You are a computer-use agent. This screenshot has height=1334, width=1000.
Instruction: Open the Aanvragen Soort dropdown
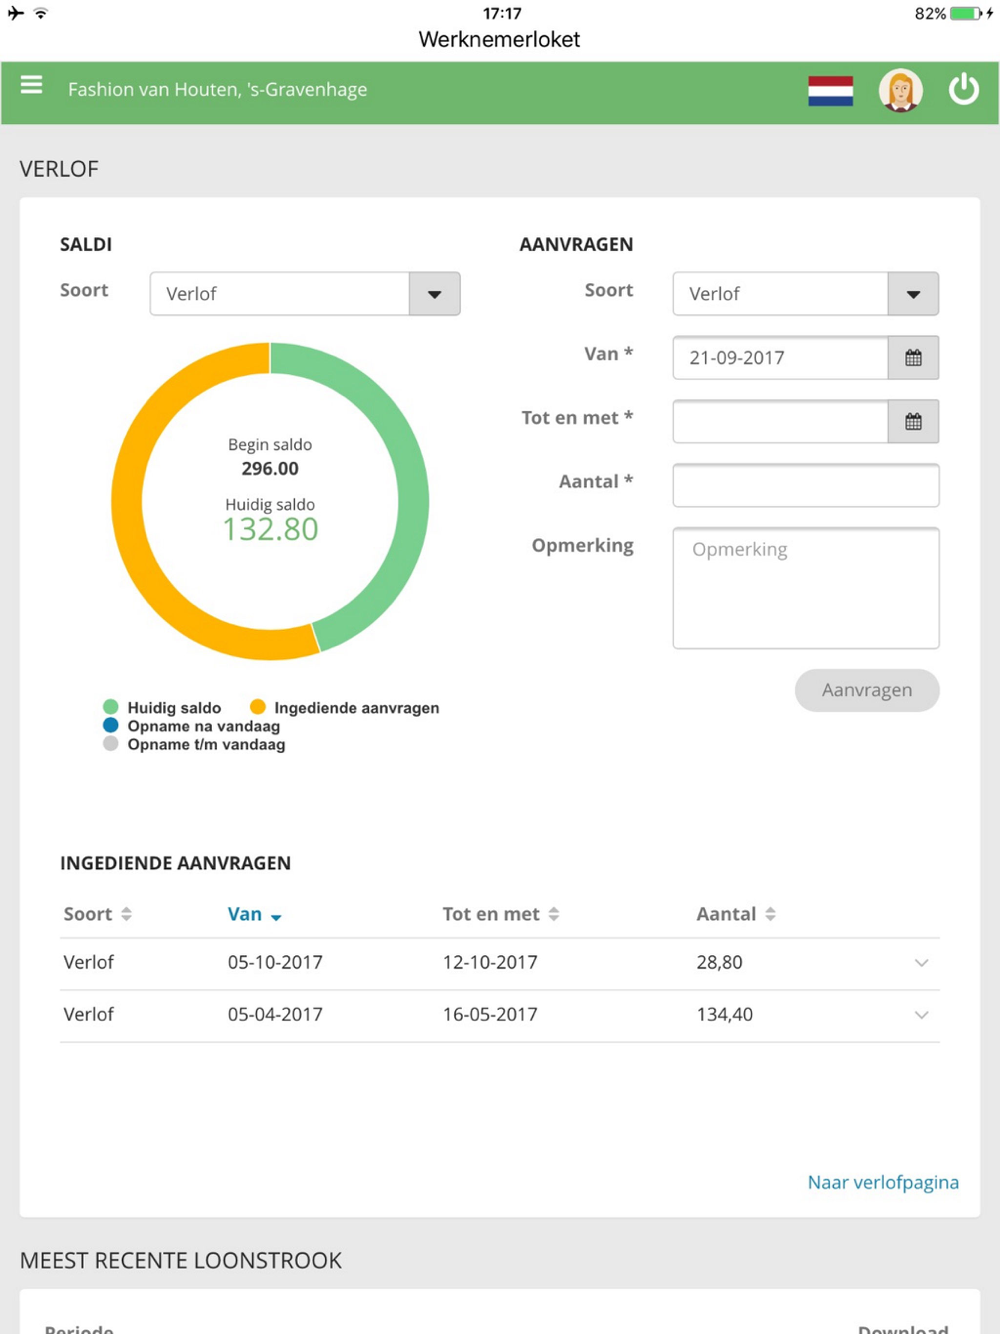(805, 294)
